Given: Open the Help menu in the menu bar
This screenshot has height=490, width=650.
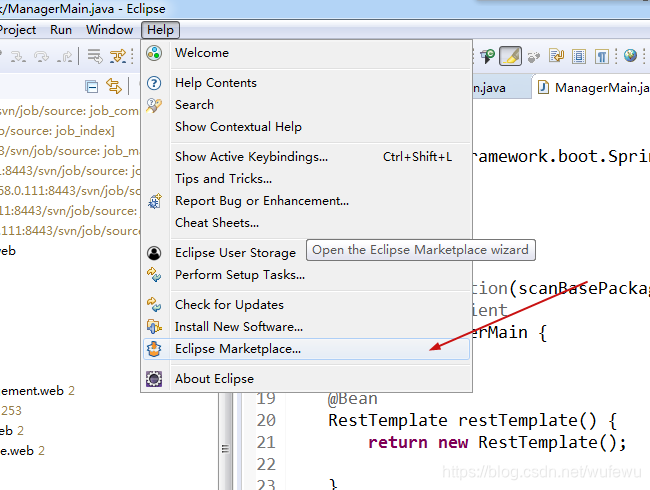Looking at the screenshot, I should (160, 30).
